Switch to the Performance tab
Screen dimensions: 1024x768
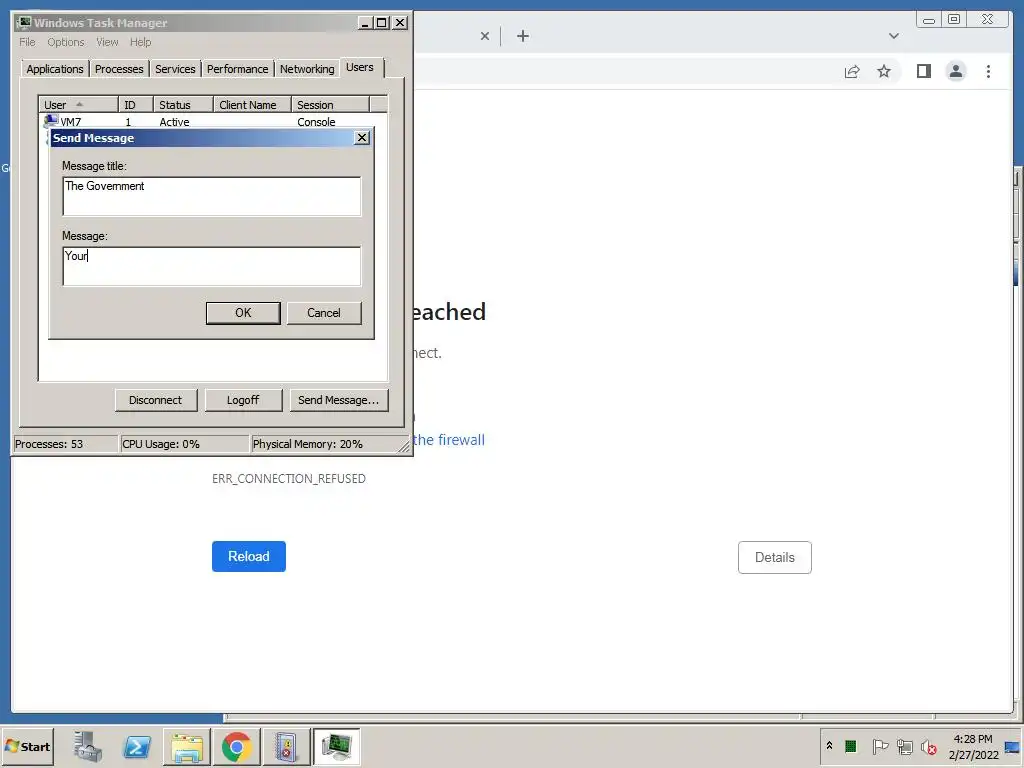click(x=238, y=69)
